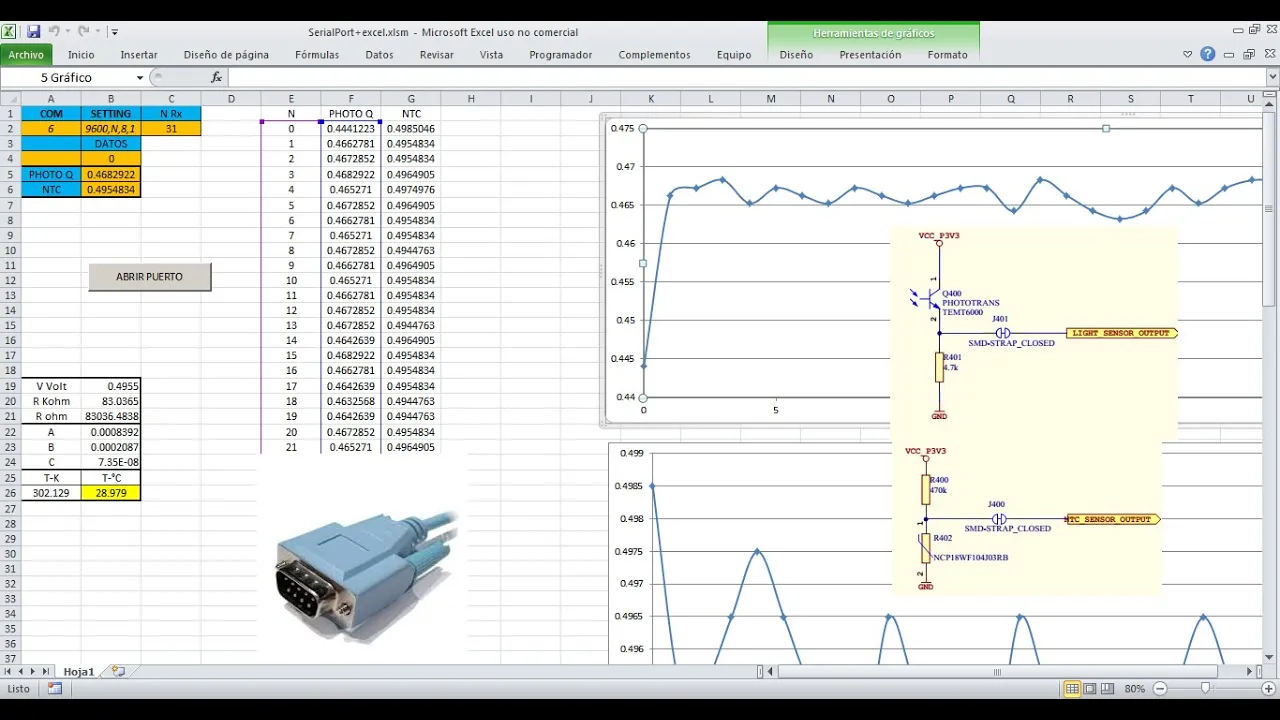Screen dimensions: 1280x720
Task: Click the Insert Worksheet icon next to Hoja1
Action: coord(118,672)
